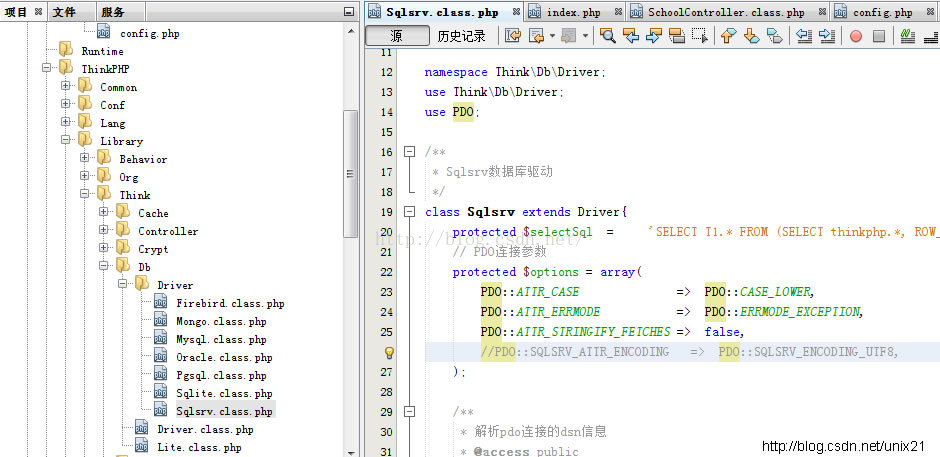Toggle bookmark on current line

coord(775,36)
